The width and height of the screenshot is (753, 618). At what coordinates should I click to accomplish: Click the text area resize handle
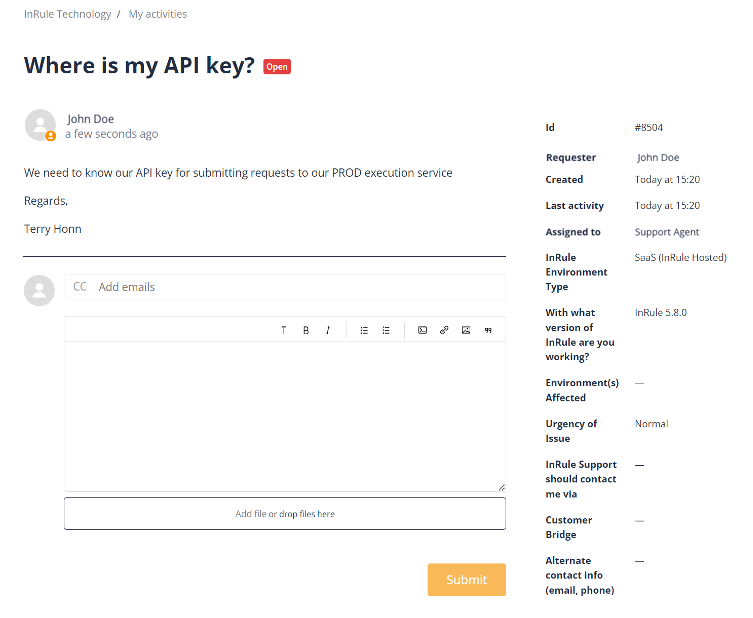coord(501,487)
